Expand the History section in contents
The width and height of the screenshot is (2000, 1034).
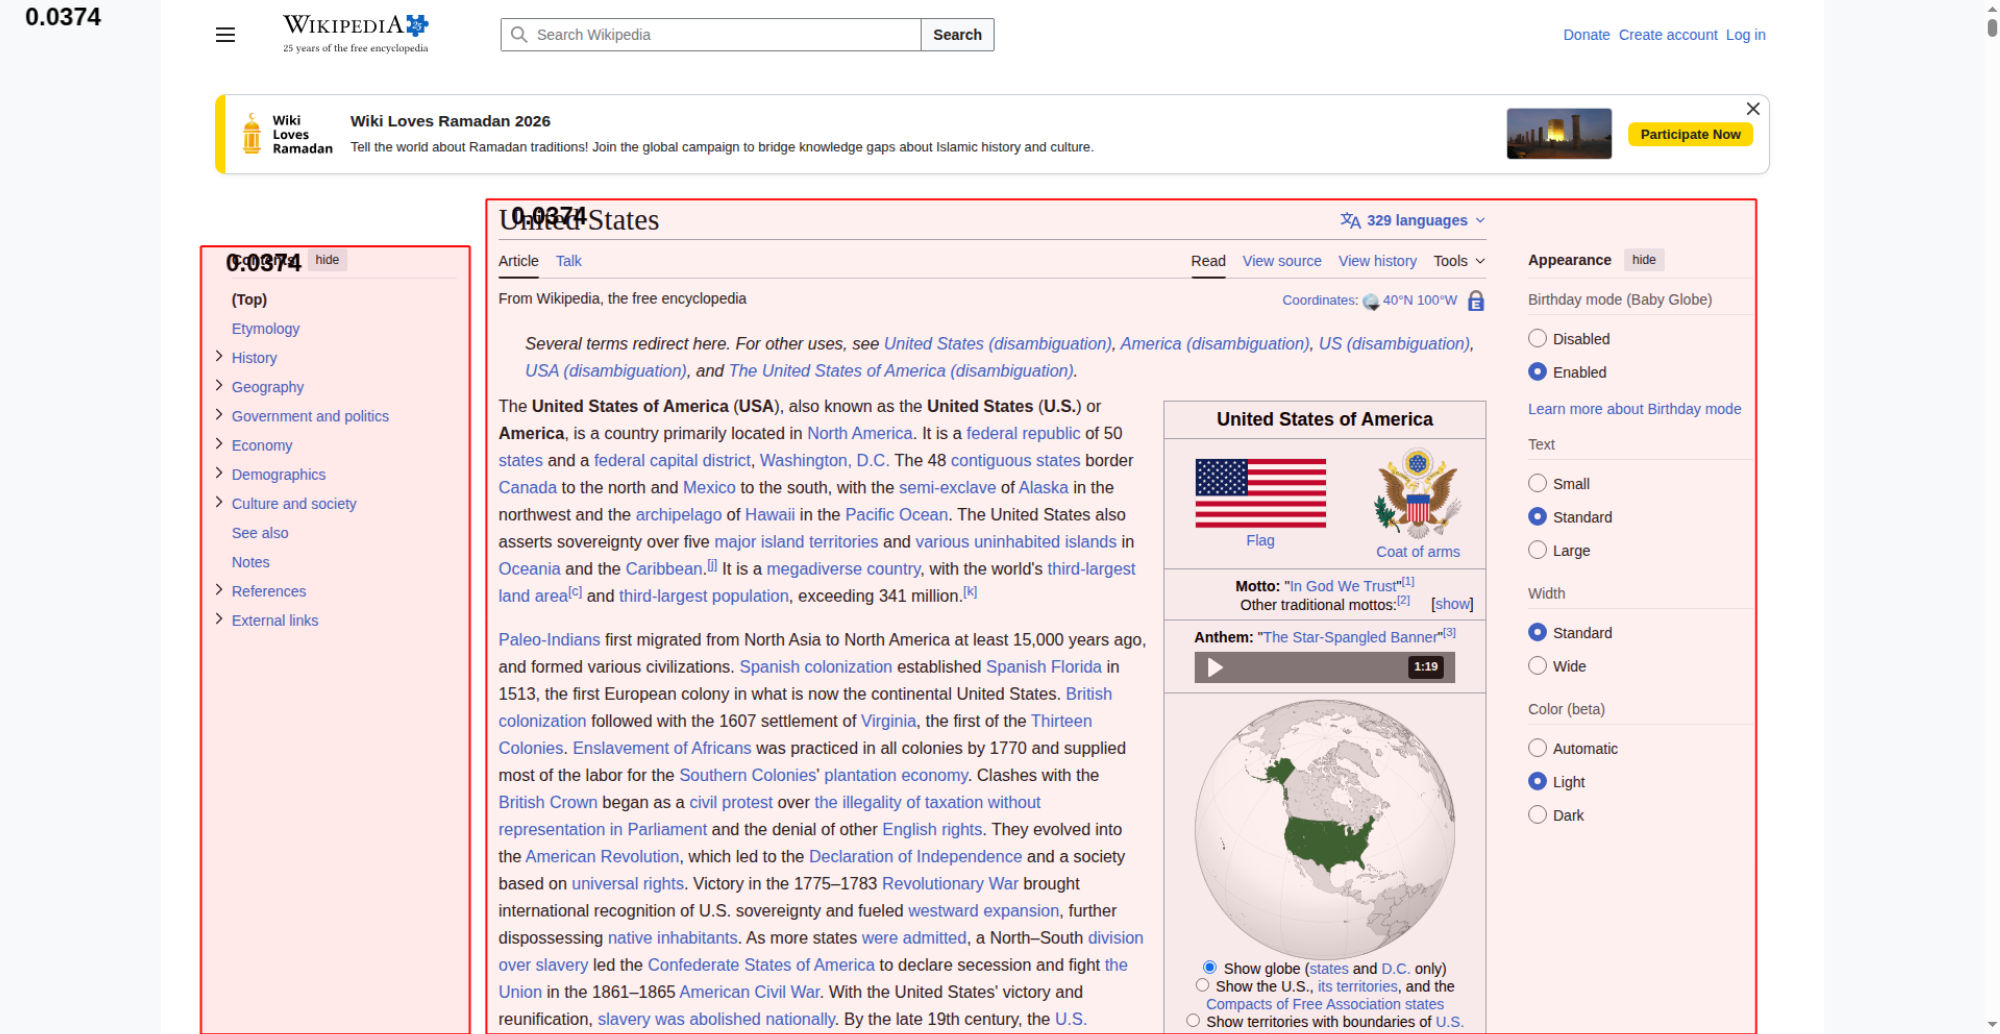point(219,357)
